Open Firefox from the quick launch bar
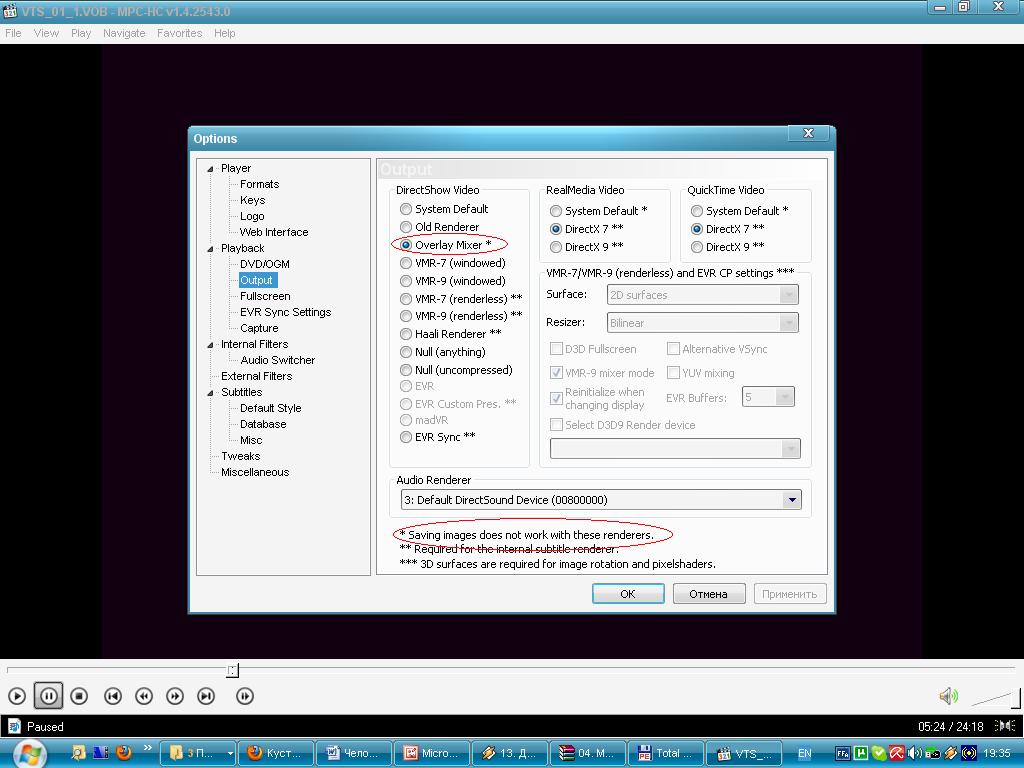Screen dimensions: 1024x768 point(124,752)
